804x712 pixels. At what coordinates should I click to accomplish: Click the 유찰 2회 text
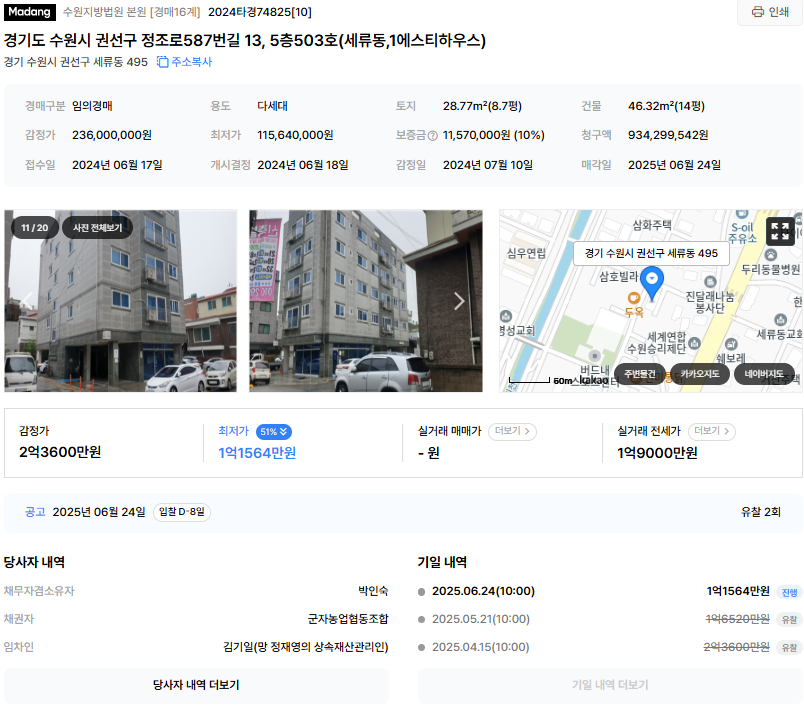click(x=760, y=512)
